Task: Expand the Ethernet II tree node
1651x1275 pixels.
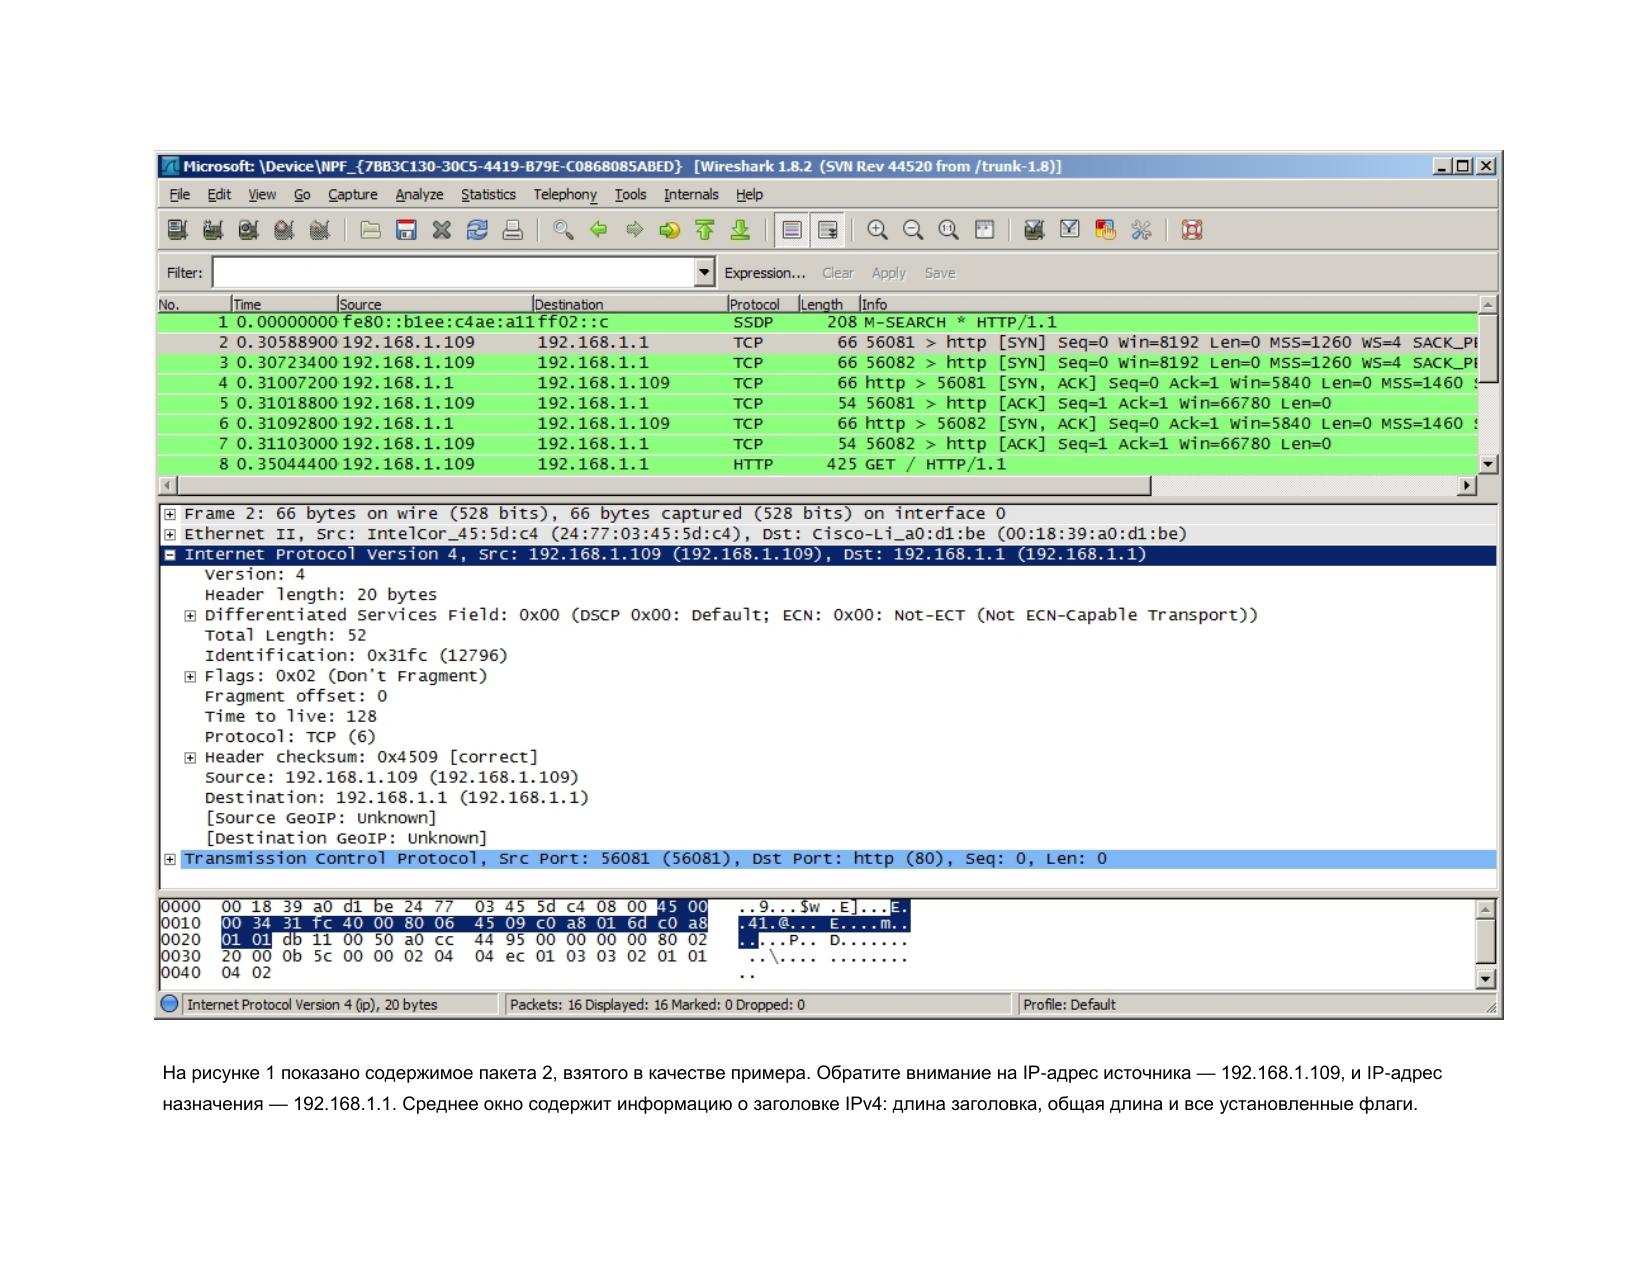Action: coord(170,534)
